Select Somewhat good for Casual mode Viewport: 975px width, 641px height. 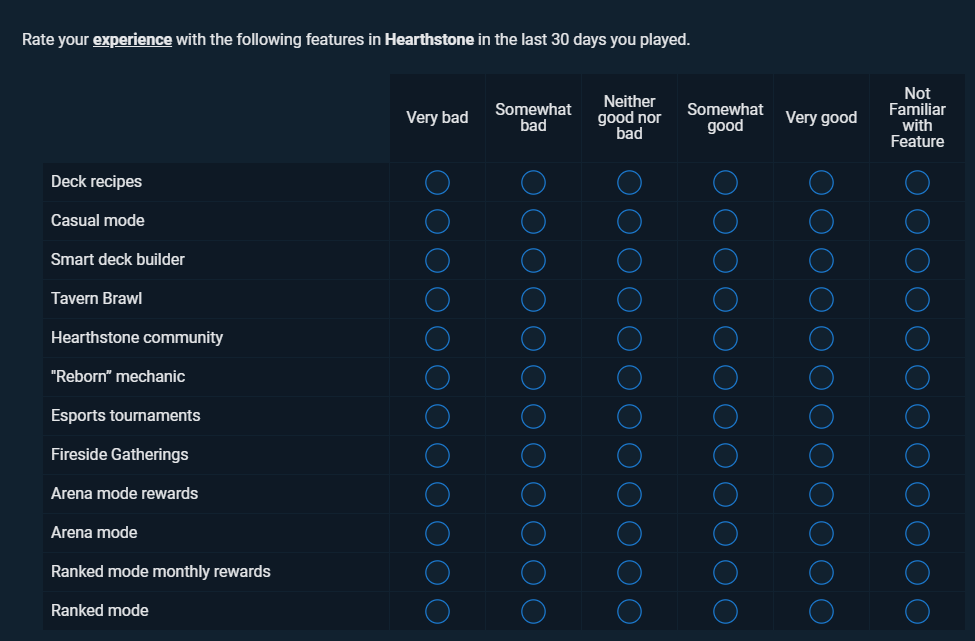(x=725, y=222)
